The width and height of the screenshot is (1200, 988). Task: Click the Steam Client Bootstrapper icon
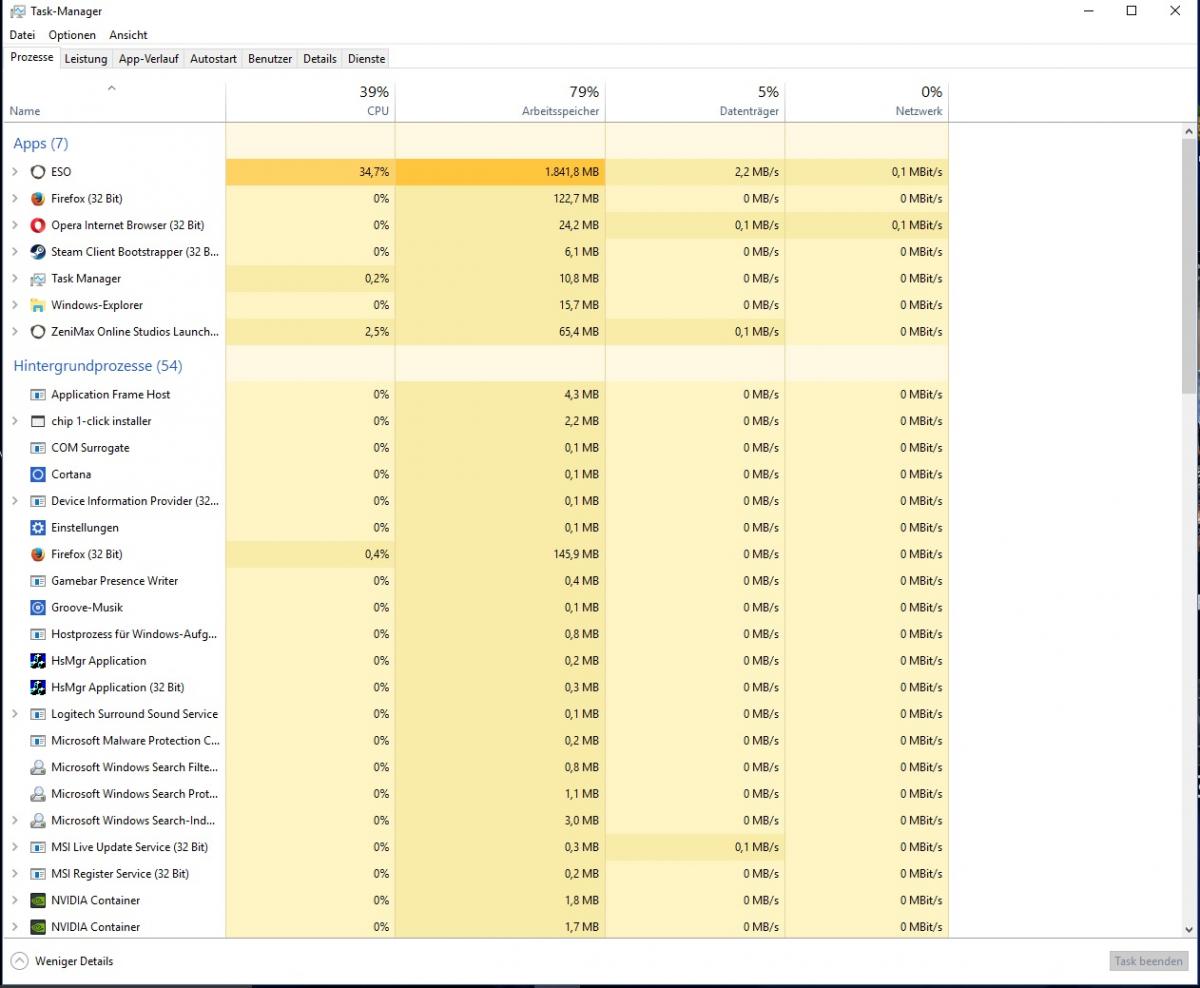(38, 252)
